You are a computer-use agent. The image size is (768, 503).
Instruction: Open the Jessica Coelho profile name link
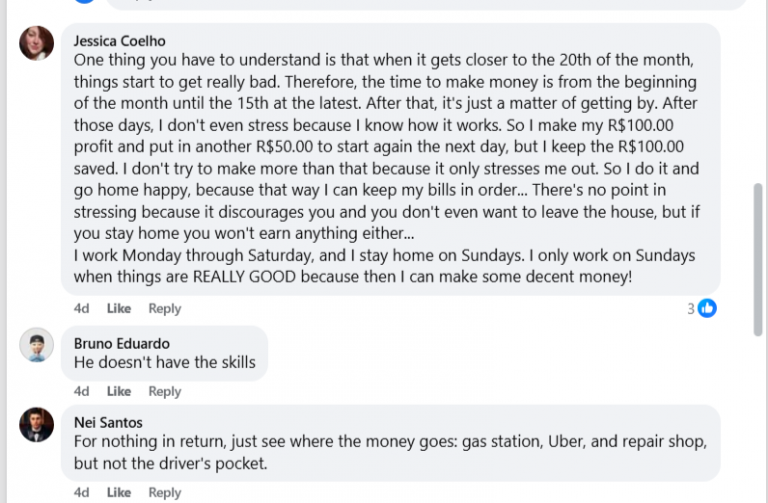[x=117, y=41]
